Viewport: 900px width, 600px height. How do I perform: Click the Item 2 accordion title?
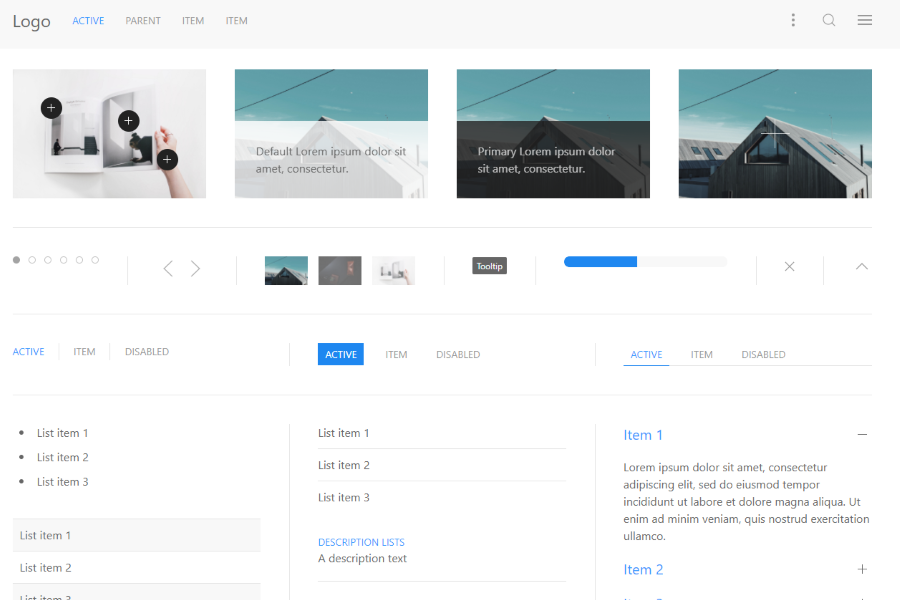pos(643,570)
